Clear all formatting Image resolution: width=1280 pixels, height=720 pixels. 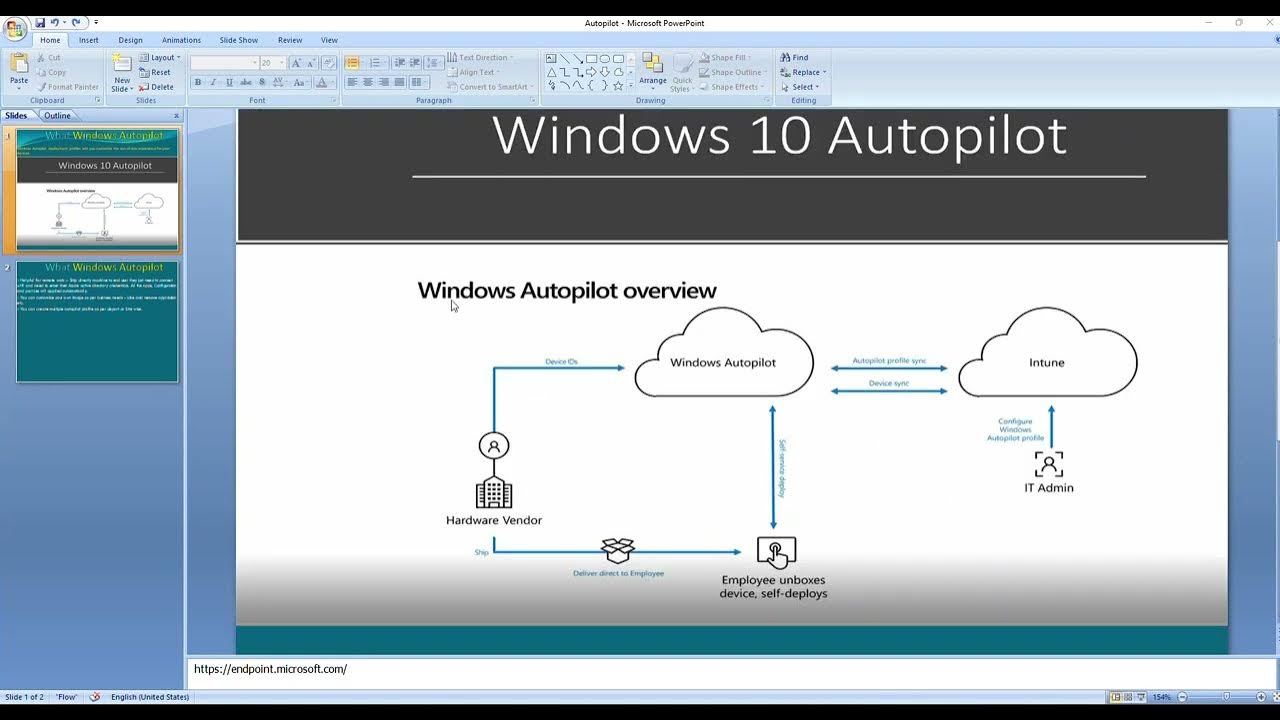pyautogui.click(x=329, y=62)
